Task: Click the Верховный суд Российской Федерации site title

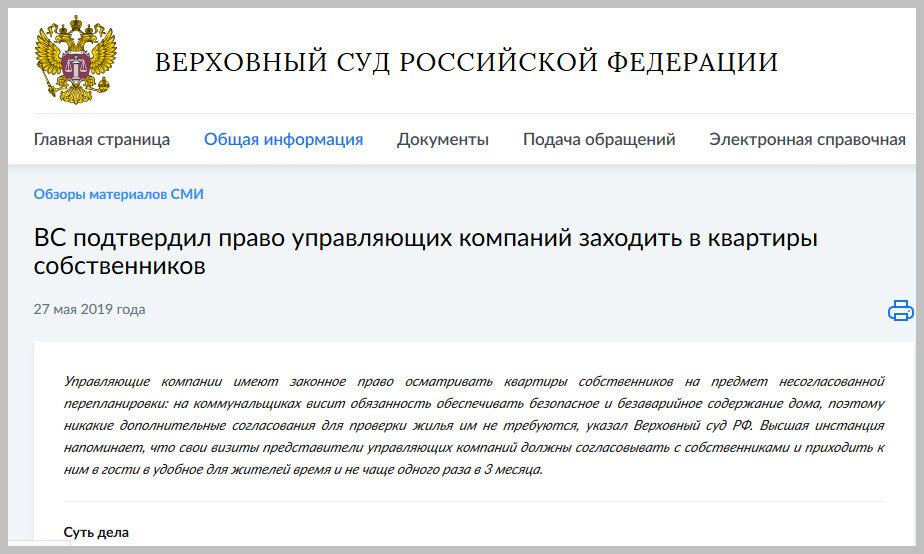Action: (x=466, y=62)
